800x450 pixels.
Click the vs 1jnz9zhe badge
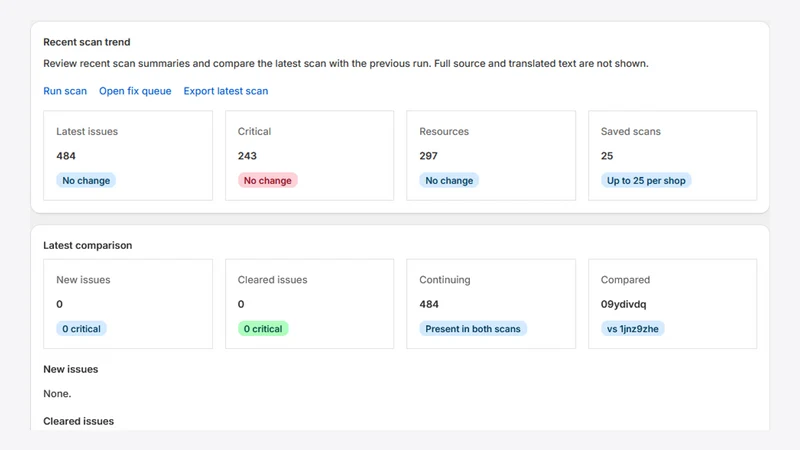633,329
